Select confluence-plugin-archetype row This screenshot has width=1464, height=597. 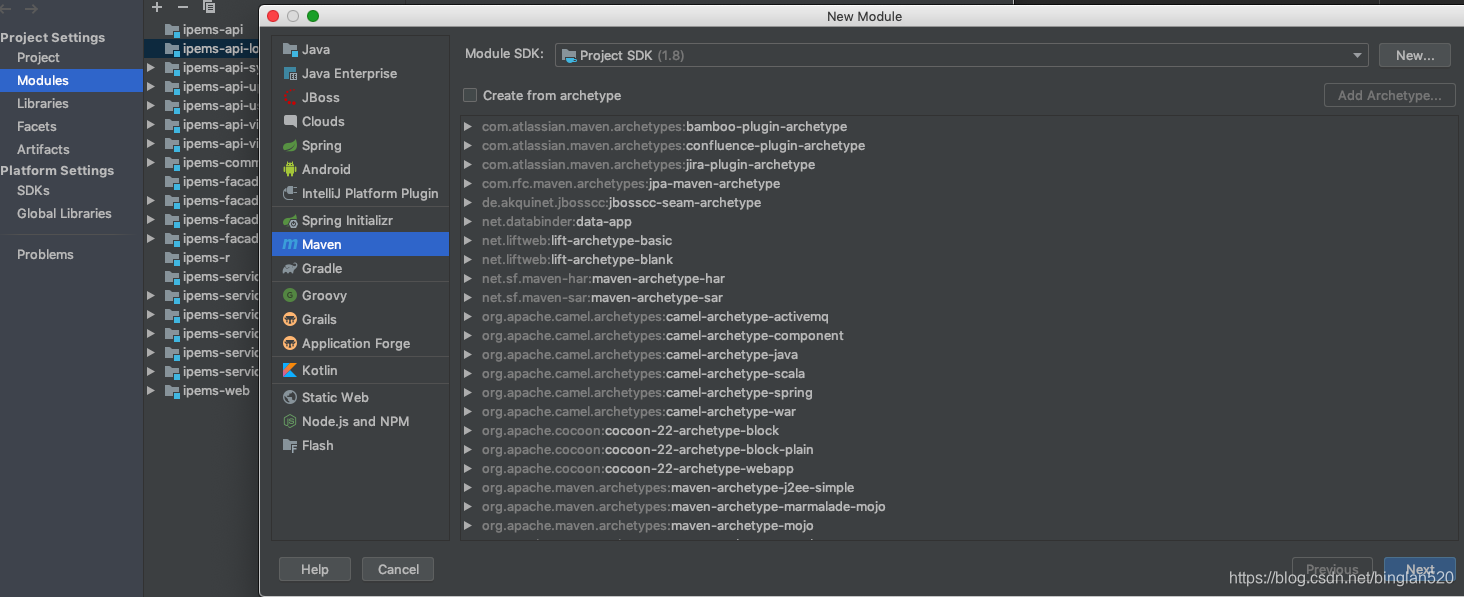click(x=958, y=146)
